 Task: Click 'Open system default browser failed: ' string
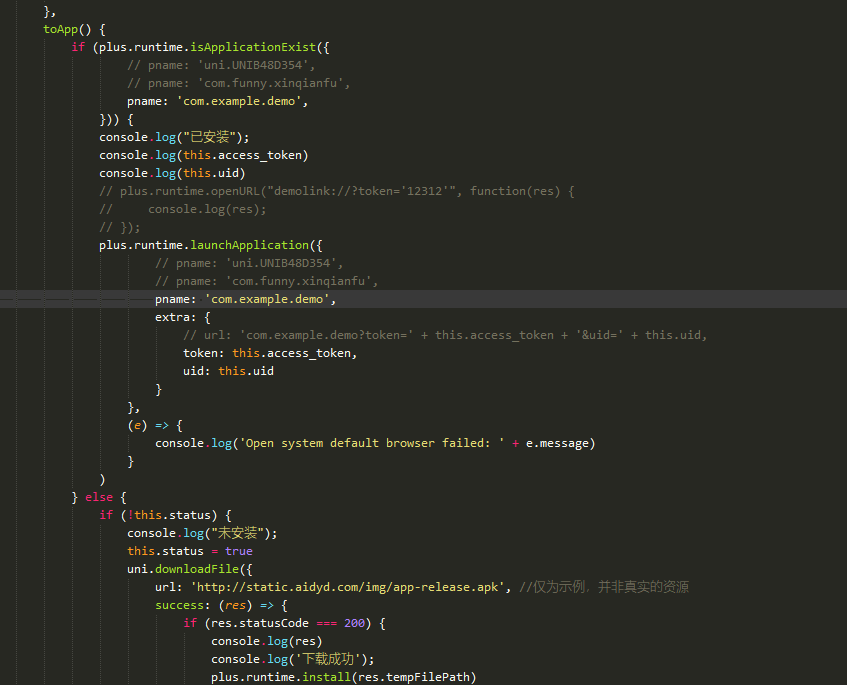click(373, 443)
